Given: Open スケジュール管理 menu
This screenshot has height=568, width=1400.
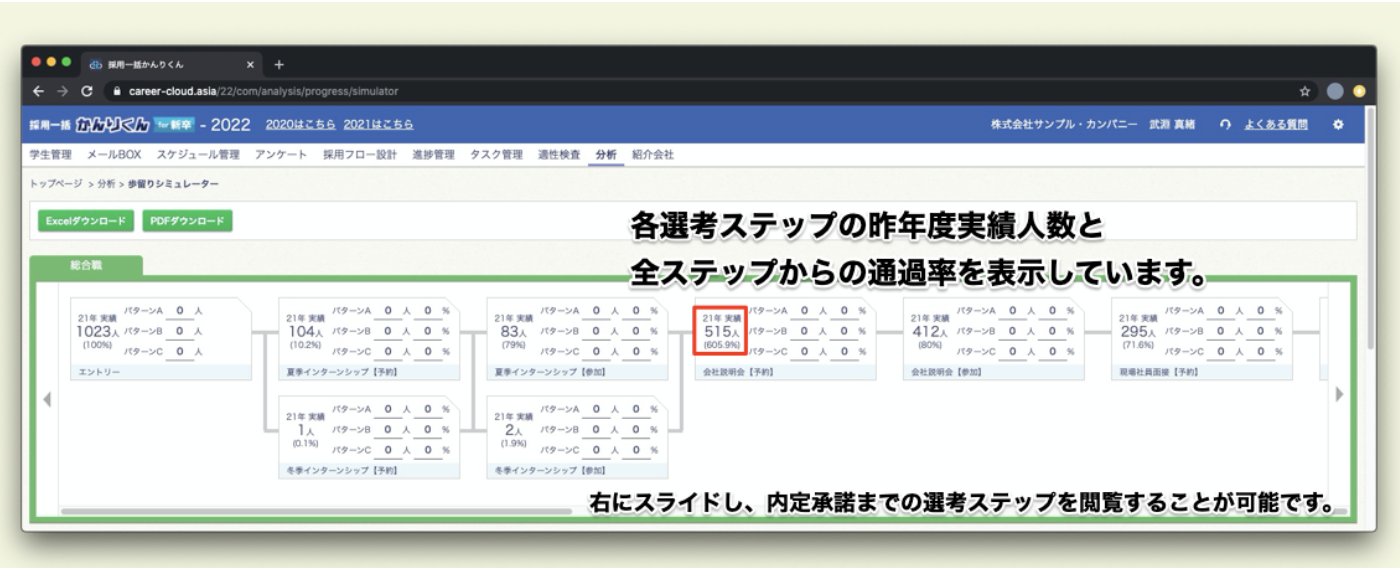Looking at the screenshot, I should click(x=199, y=155).
